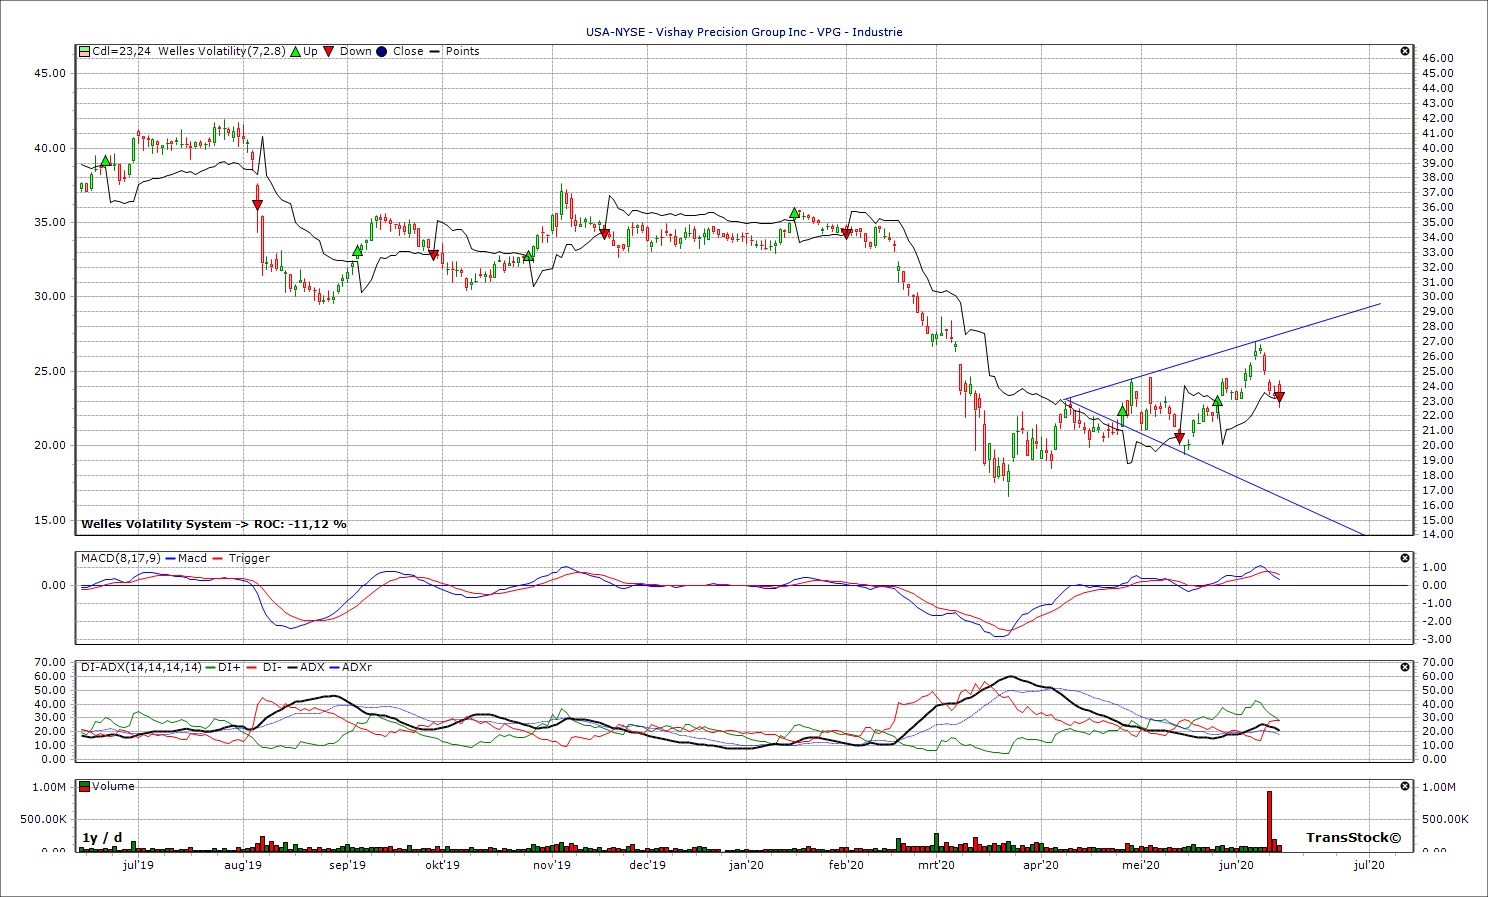This screenshot has width=1488, height=897.
Task: Click the 14.00 price on right axis
Action: pos(1437,535)
